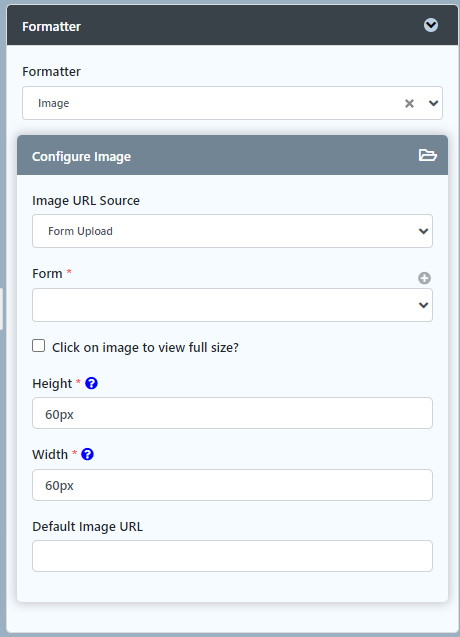Screen dimensions: 460x637
Task: Collapse the Formatter panel with chevron icon
Action: 431,25
